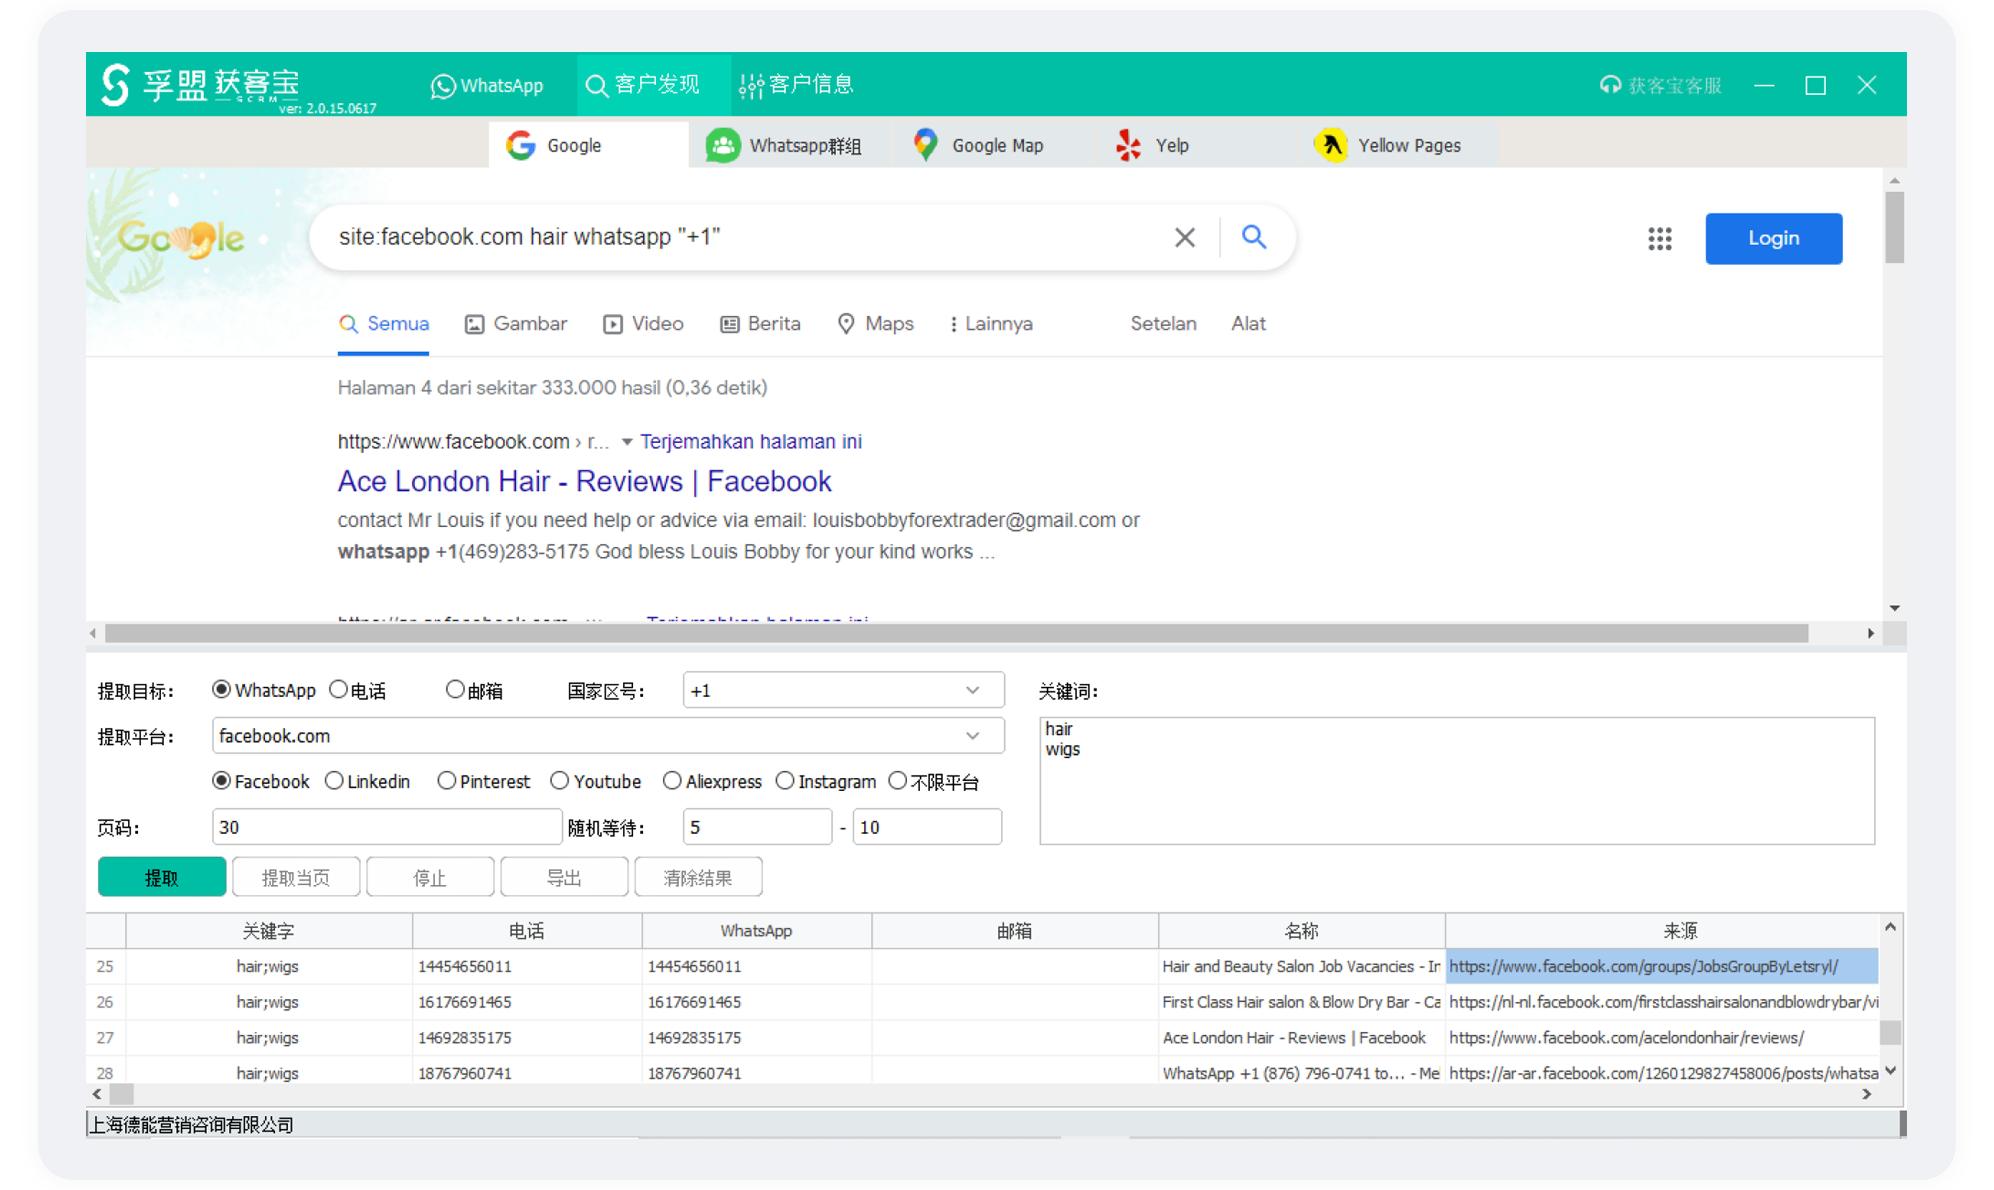The width and height of the screenshot is (1994, 1190).
Task: Clear the search query with X icon
Action: pyautogui.click(x=1184, y=237)
